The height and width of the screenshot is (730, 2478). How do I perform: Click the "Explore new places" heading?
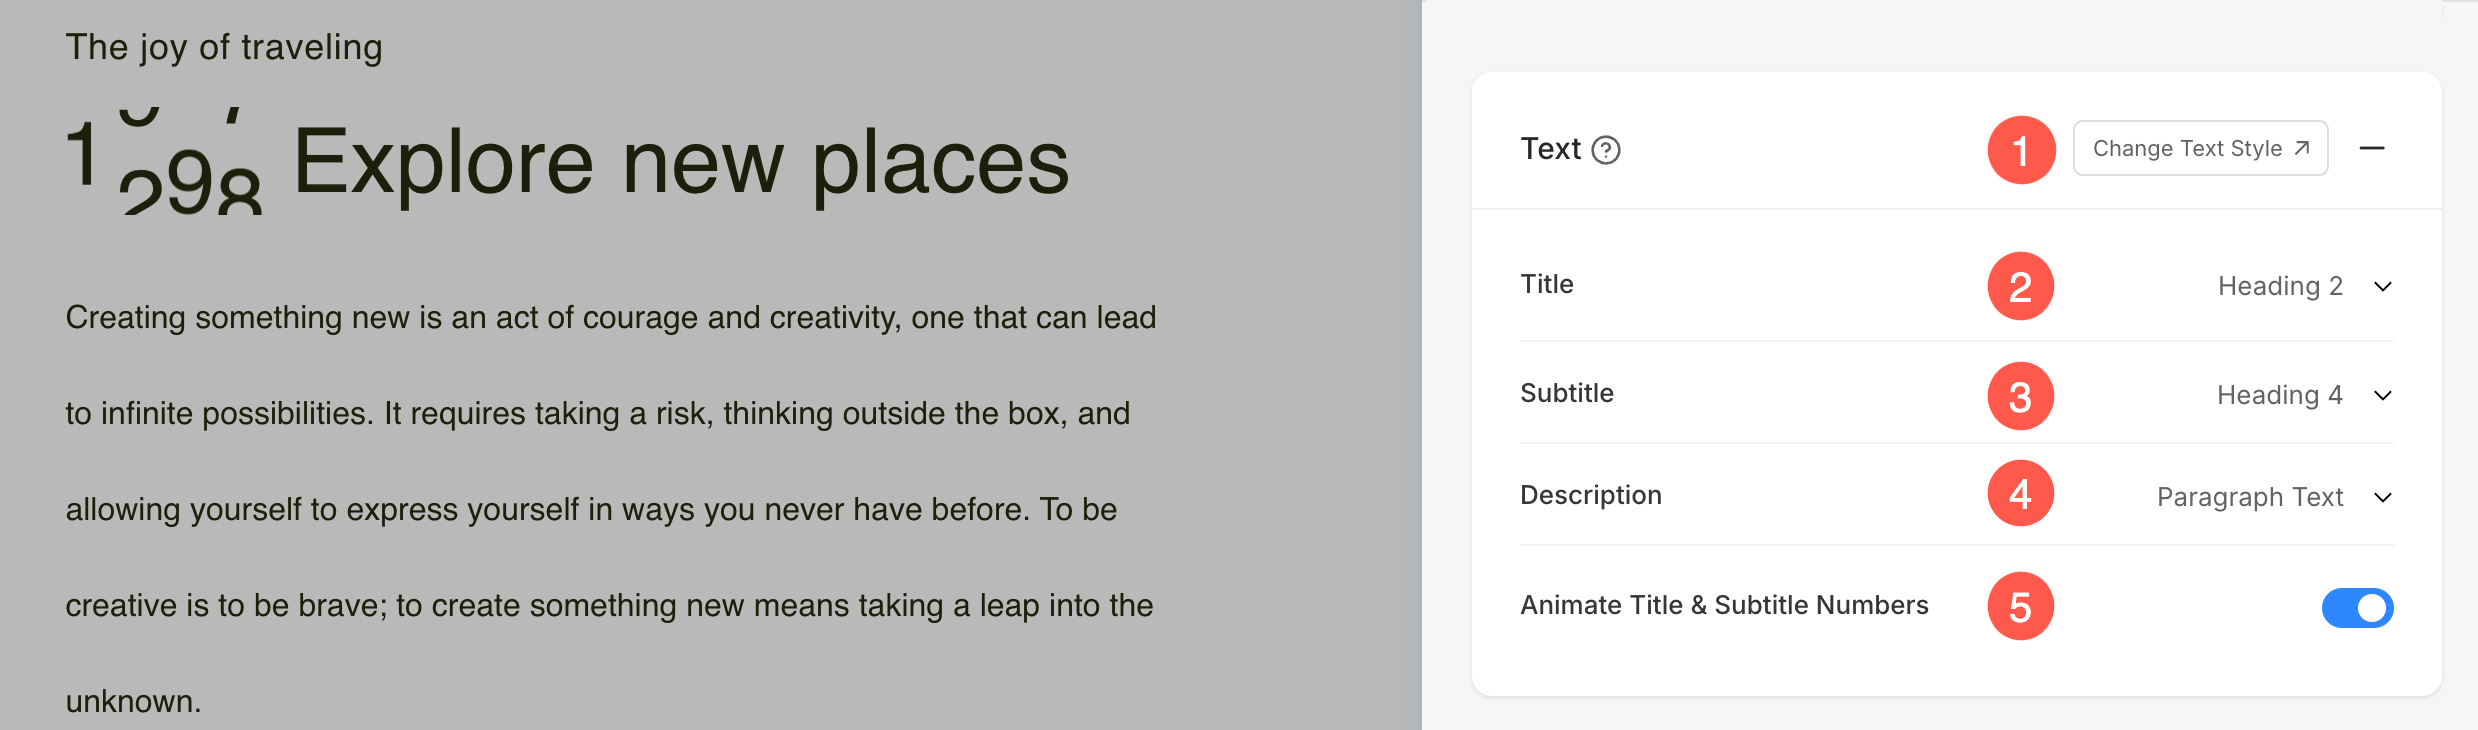click(x=681, y=162)
